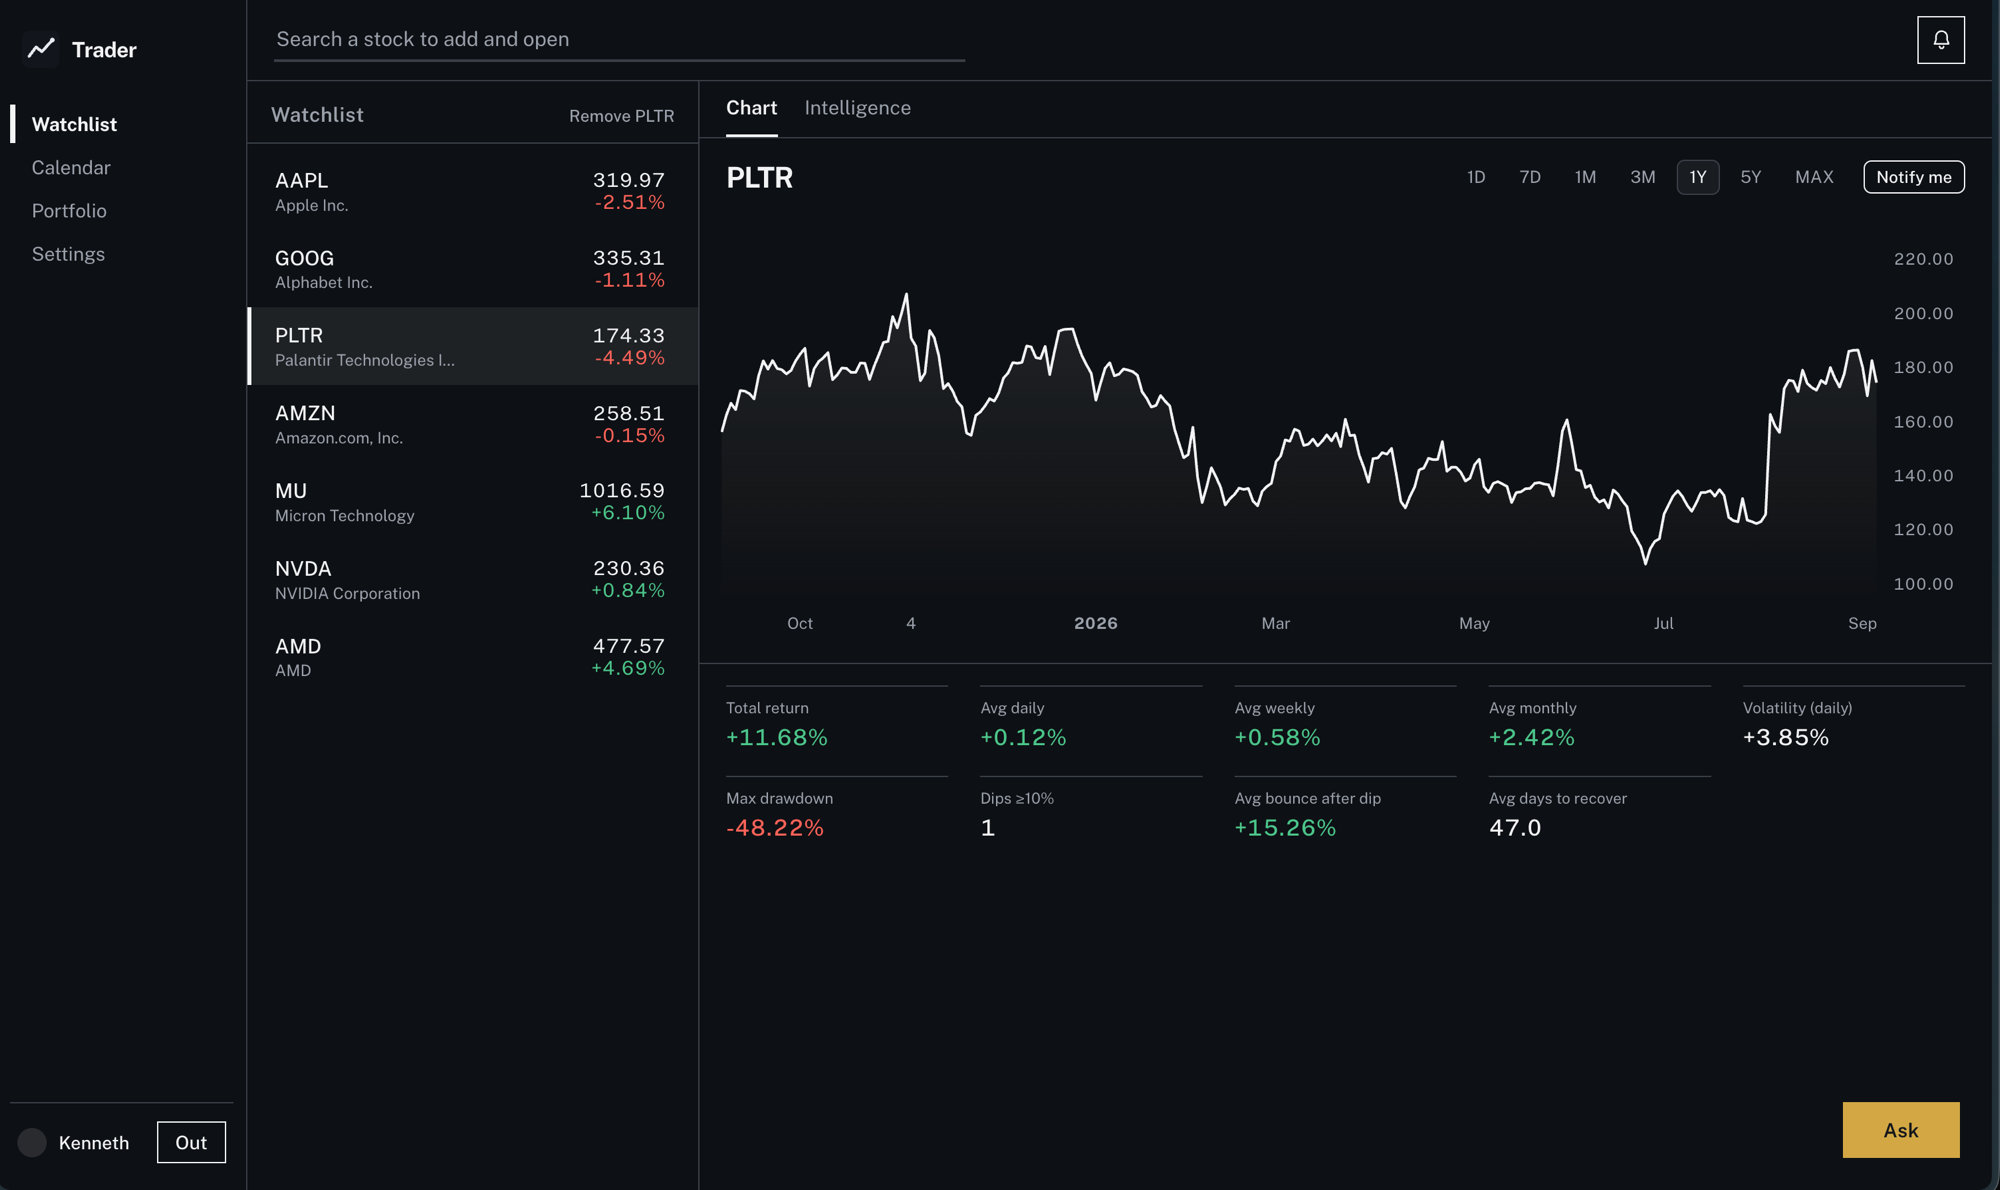Screen dimensions: 2000x1190
Task: Click the Out sign-out button
Action: click(x=191, y=1142)
